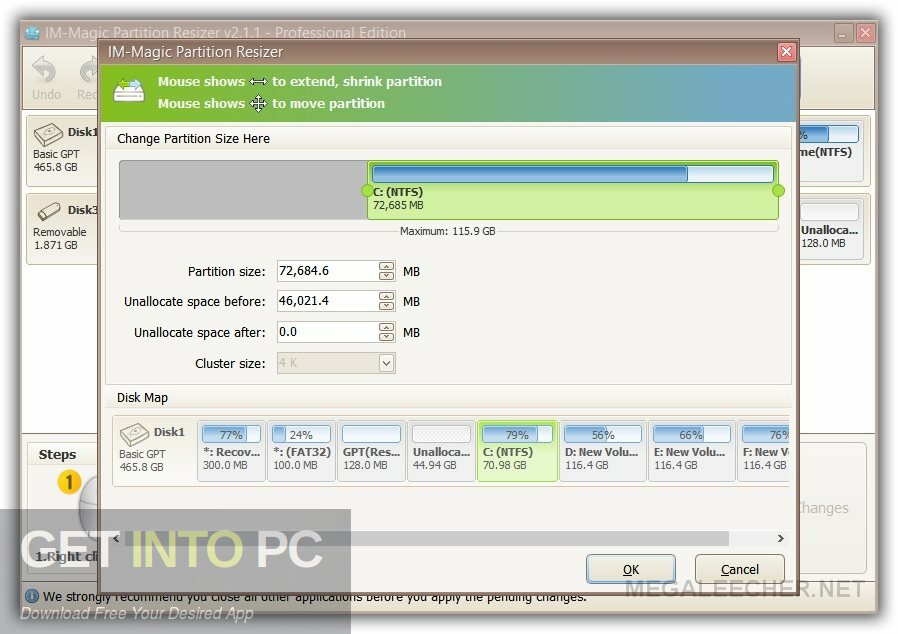Click the Maximum: 115.9 GB label
Viewport: 898px width, 634px height.
(447, 231)
